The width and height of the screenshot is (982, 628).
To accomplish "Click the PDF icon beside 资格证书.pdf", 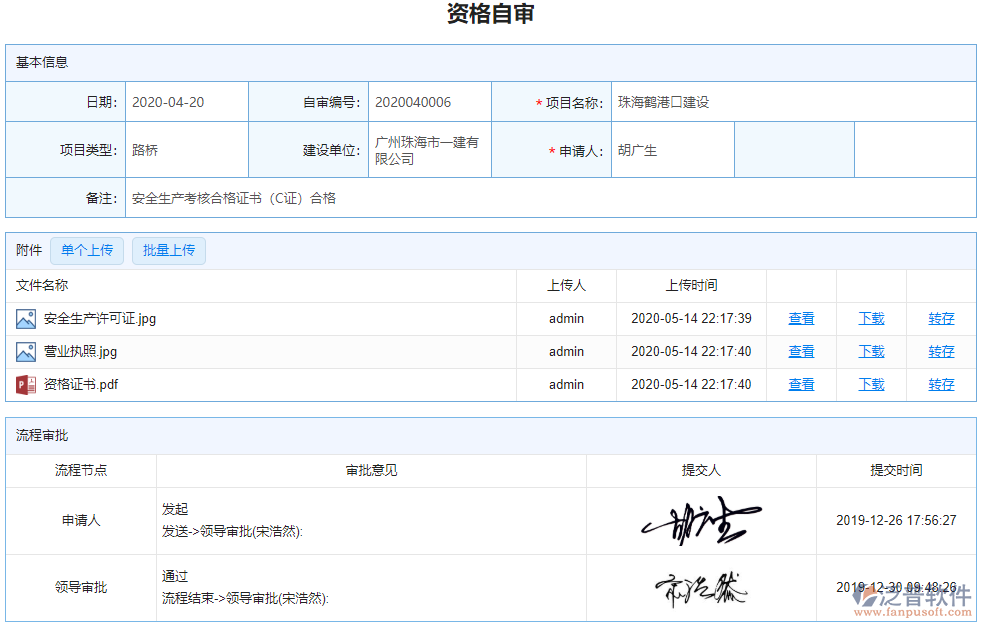I will pos(24,384).
